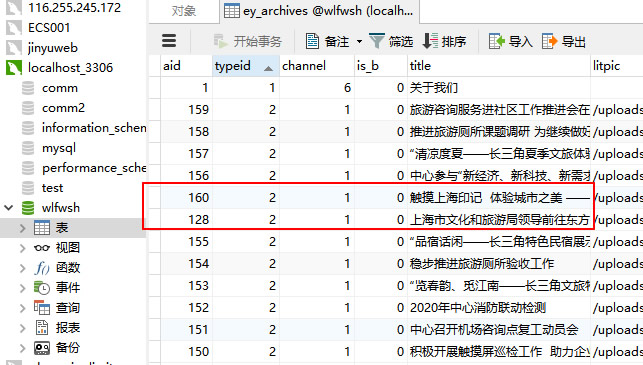
Task: Click the litpic column header
Action: [x=617, y=66]
